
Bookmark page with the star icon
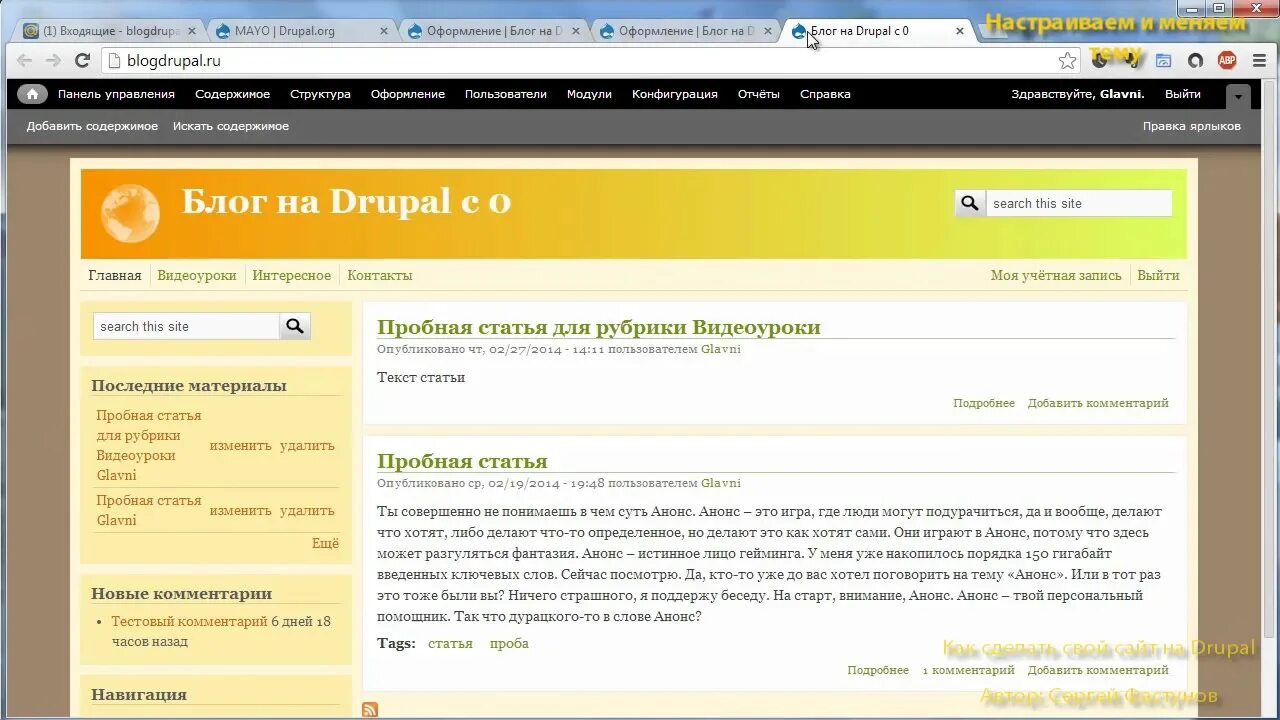[1068, 61]
